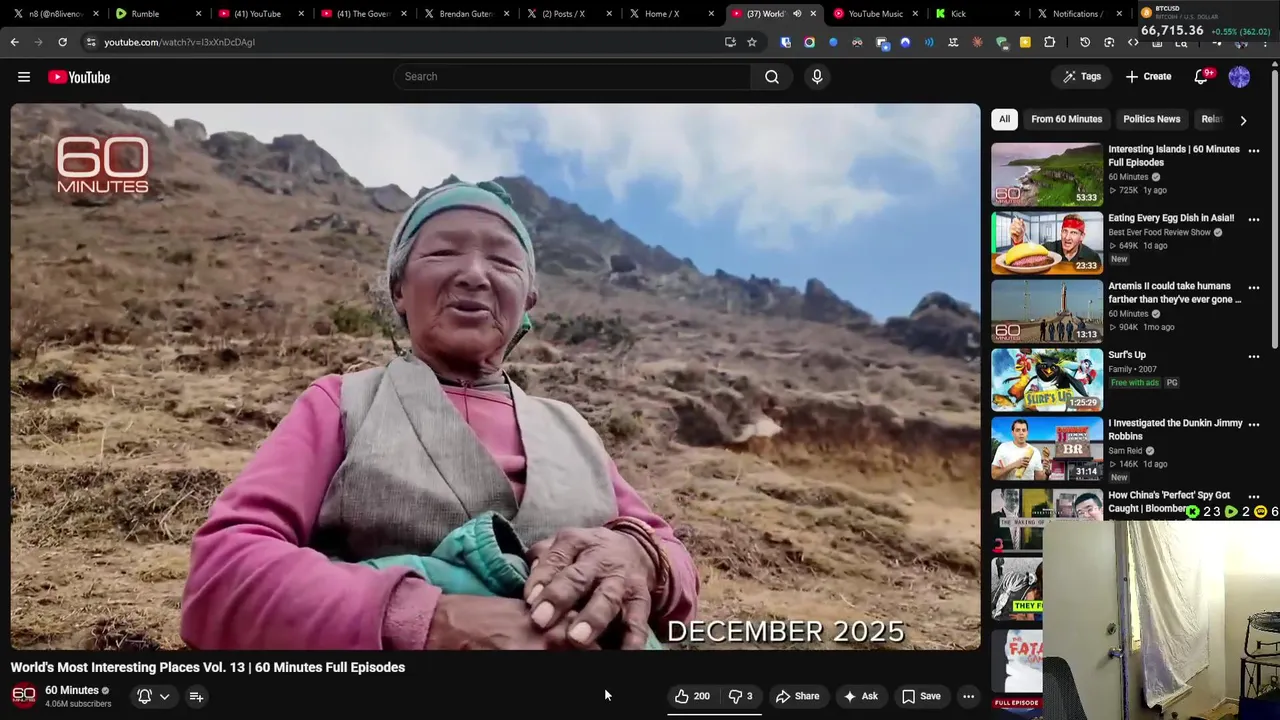
Task: Start voice search with the microphone
Action: (x=817, y=77)
